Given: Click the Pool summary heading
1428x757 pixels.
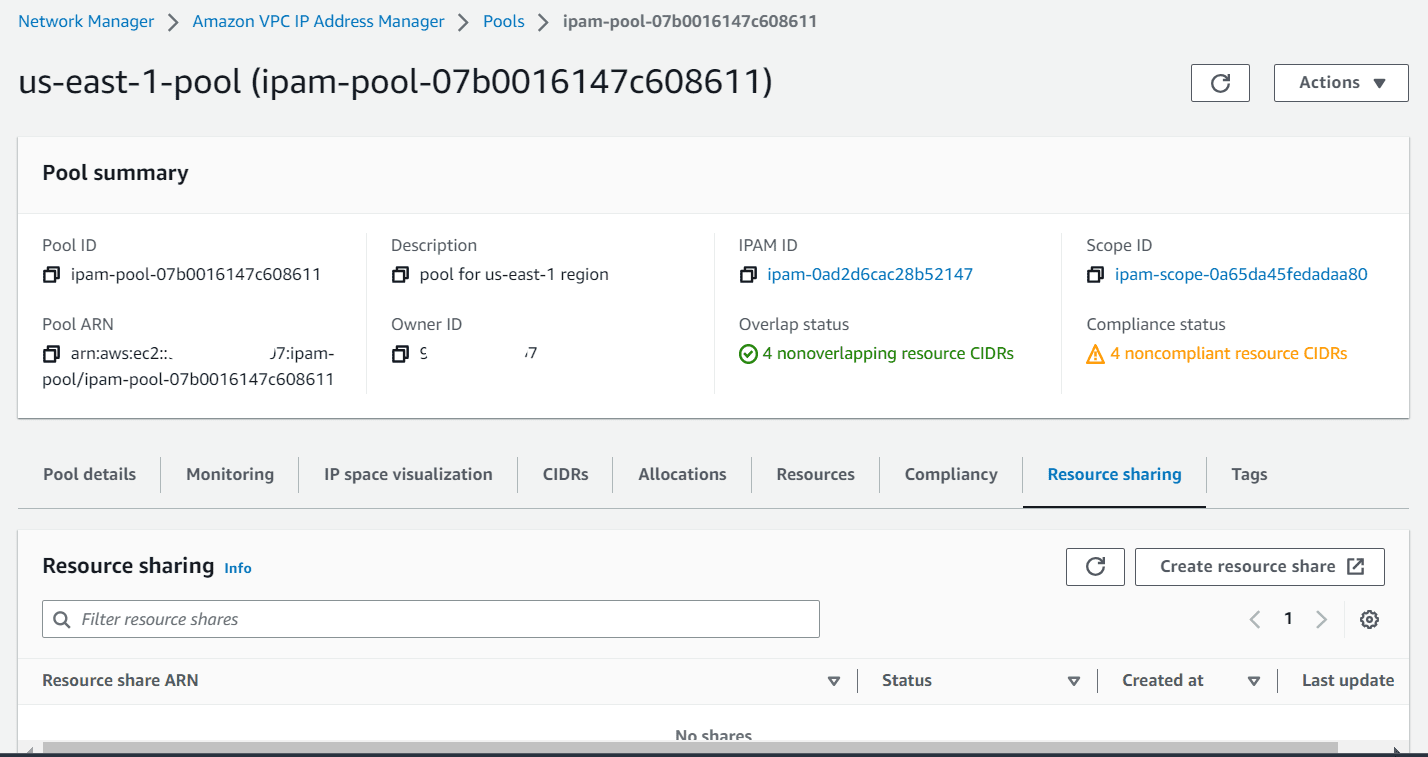Looking at the screenshot, I should click(x=115, y=173).
